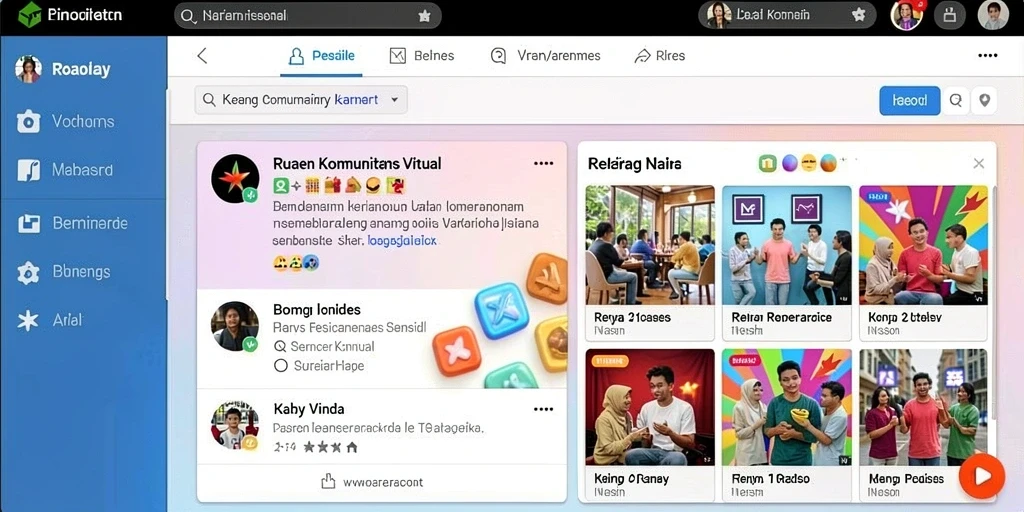
Task: Click the location pin icon
Action: click(x=984, y=101)
